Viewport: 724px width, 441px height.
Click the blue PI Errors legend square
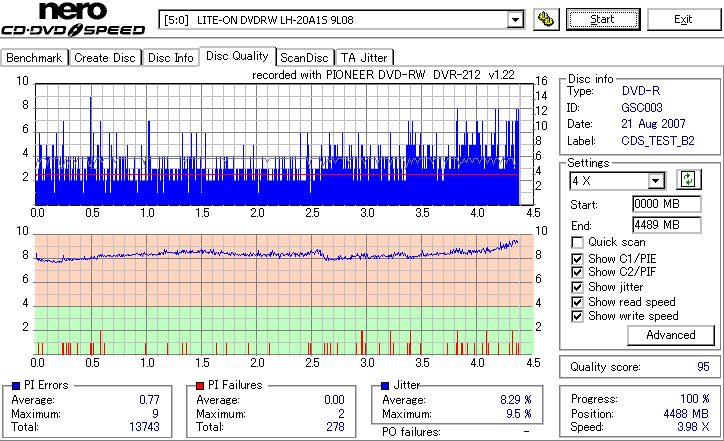(x=16, y=385)
